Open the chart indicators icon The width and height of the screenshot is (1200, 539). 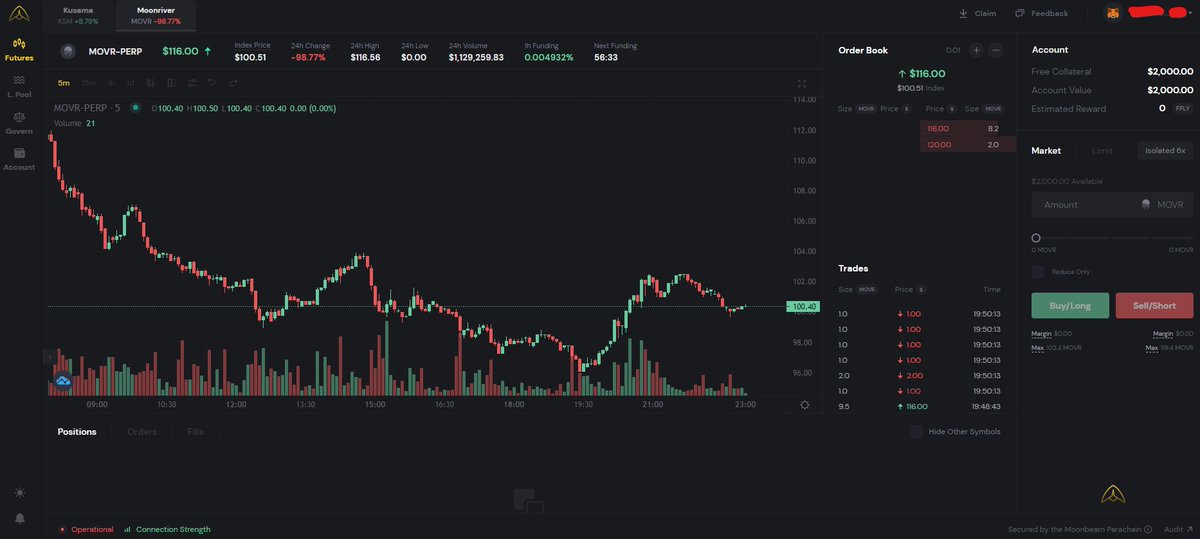[151, 83]
